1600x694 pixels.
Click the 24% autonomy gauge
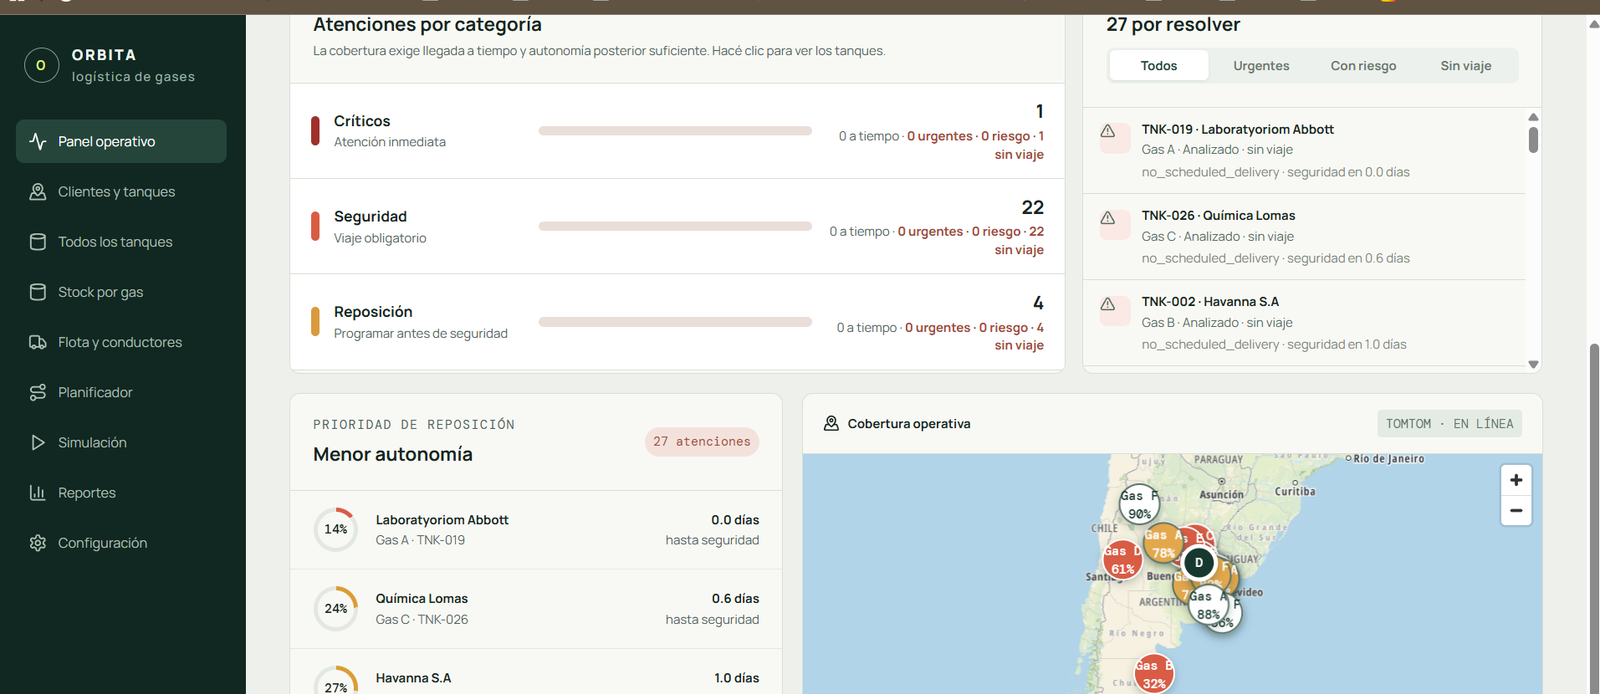336,609
